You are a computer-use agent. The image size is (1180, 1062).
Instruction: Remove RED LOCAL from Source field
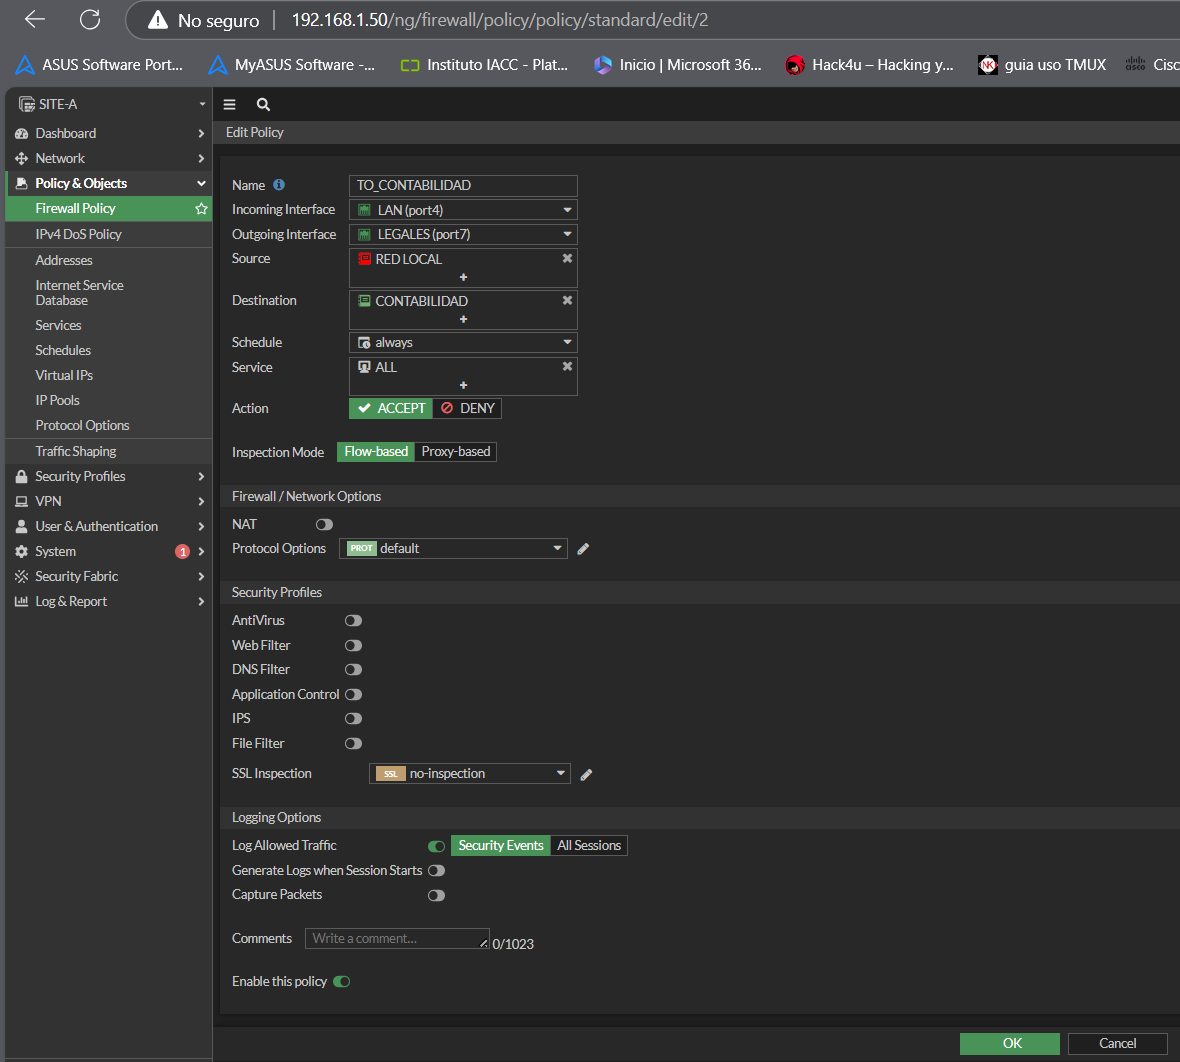567,258
